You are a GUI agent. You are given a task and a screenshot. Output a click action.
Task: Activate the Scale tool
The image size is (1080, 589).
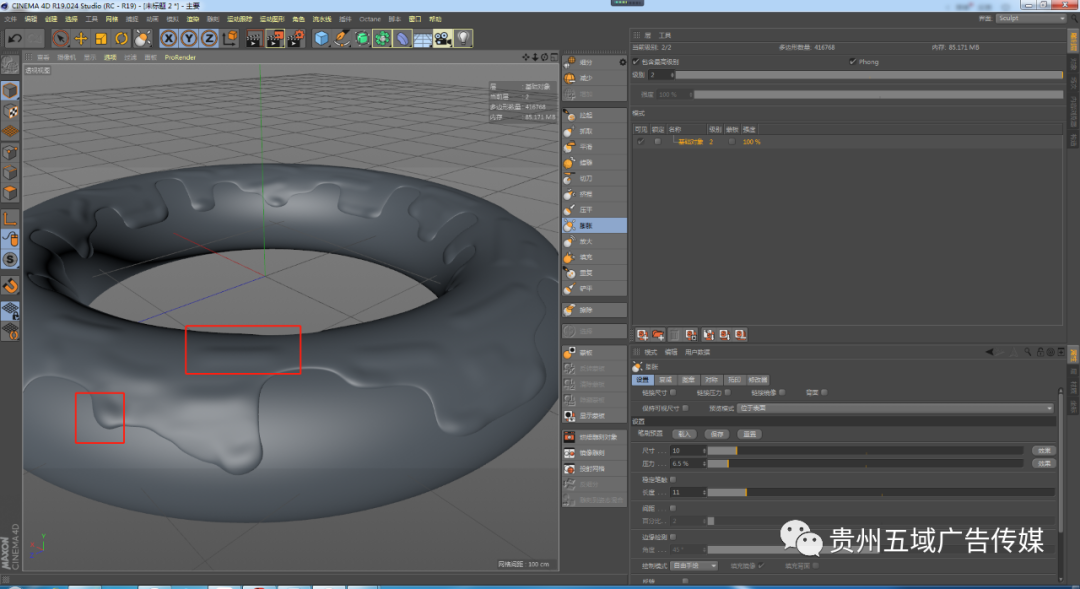pyautogui.click(x=101, y=39)
